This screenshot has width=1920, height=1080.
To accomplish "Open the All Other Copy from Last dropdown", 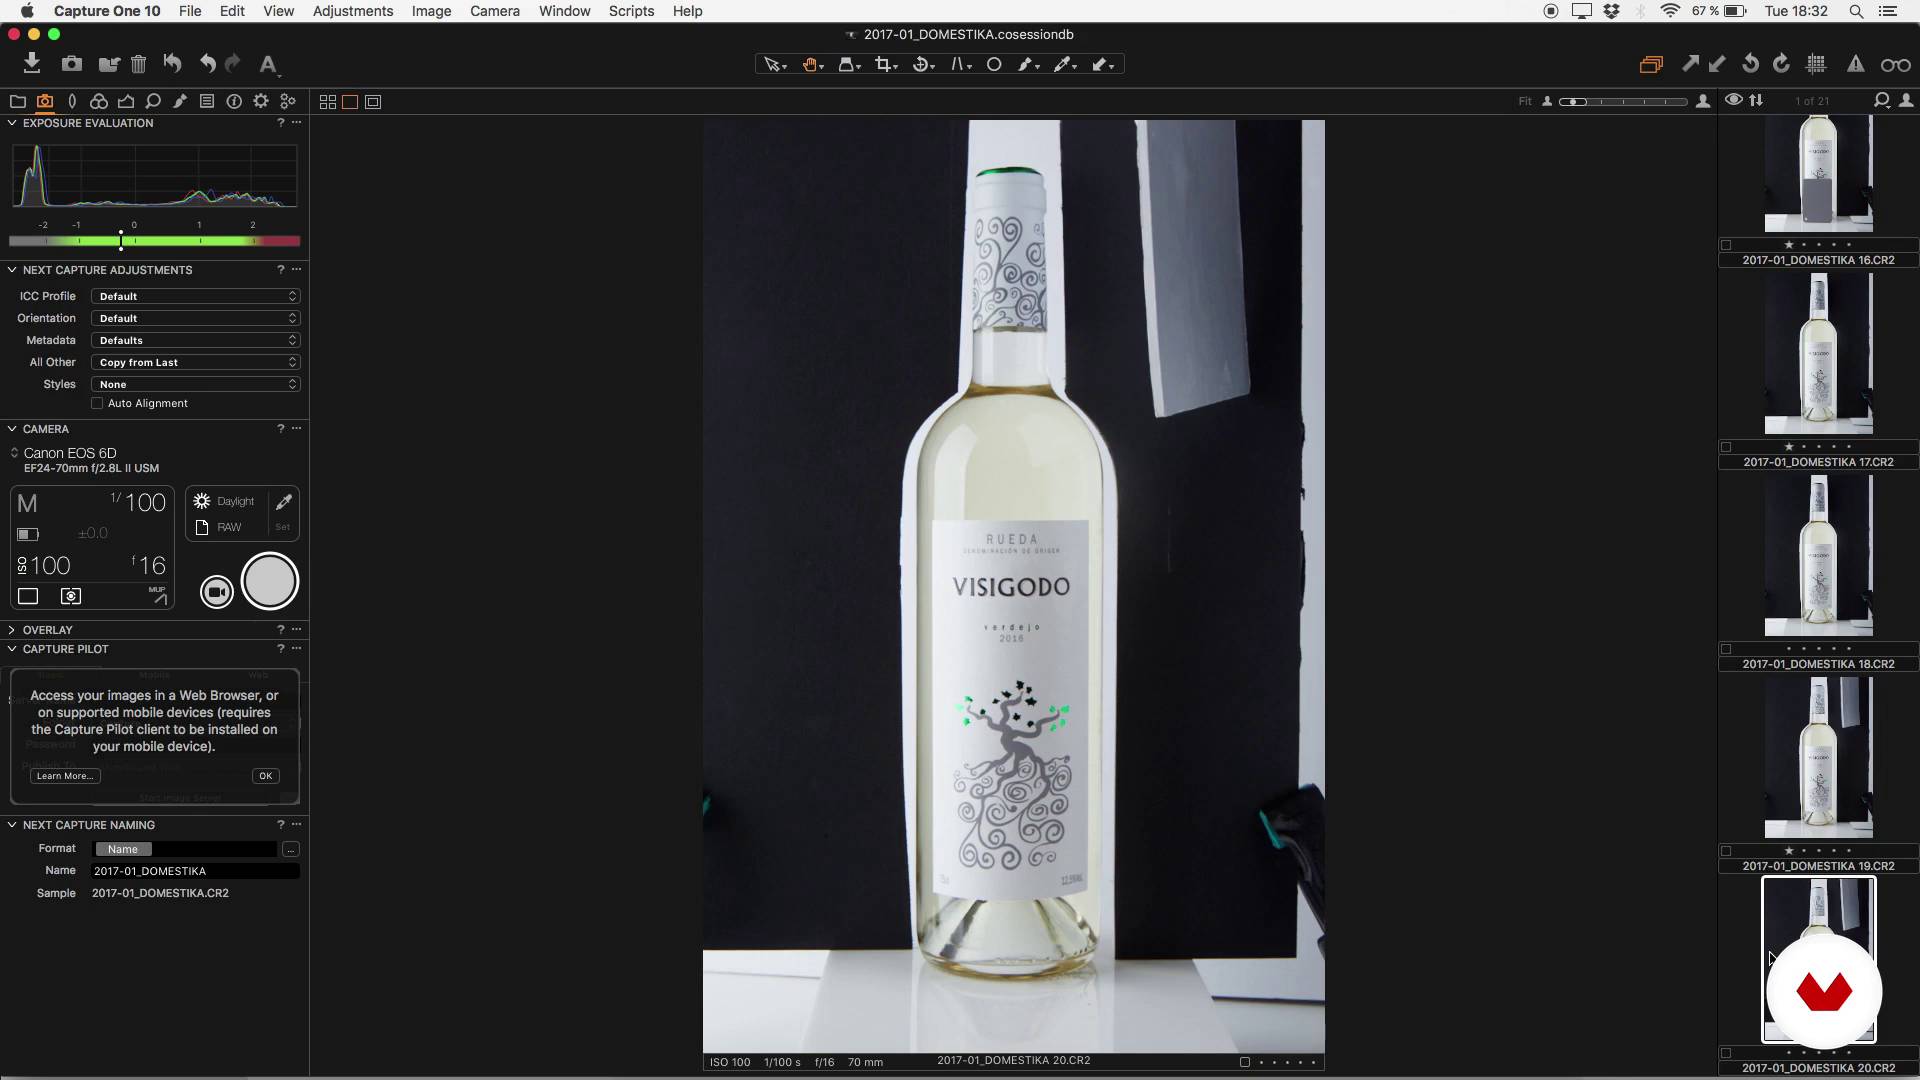I will tap(196, 362).
